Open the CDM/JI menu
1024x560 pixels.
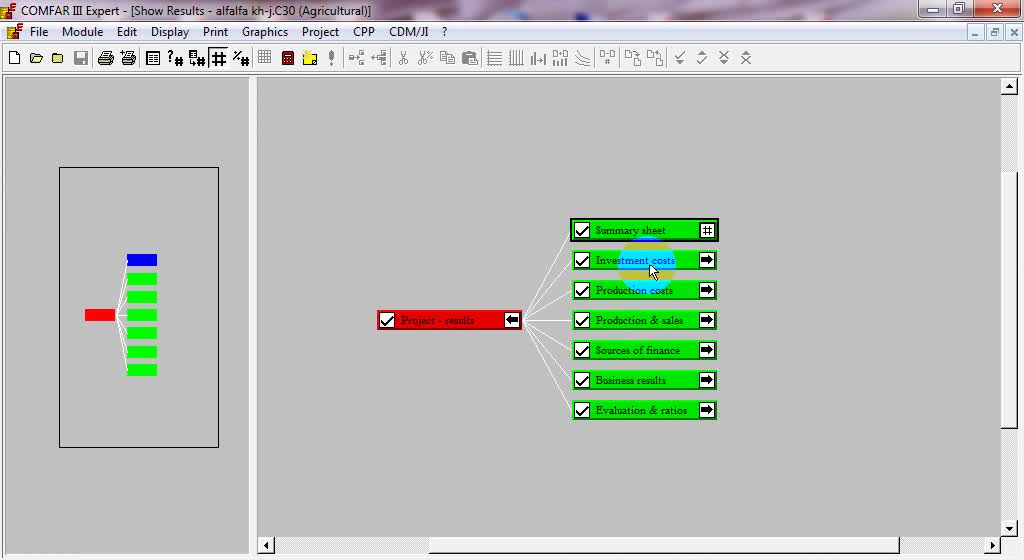pos(408,32)
